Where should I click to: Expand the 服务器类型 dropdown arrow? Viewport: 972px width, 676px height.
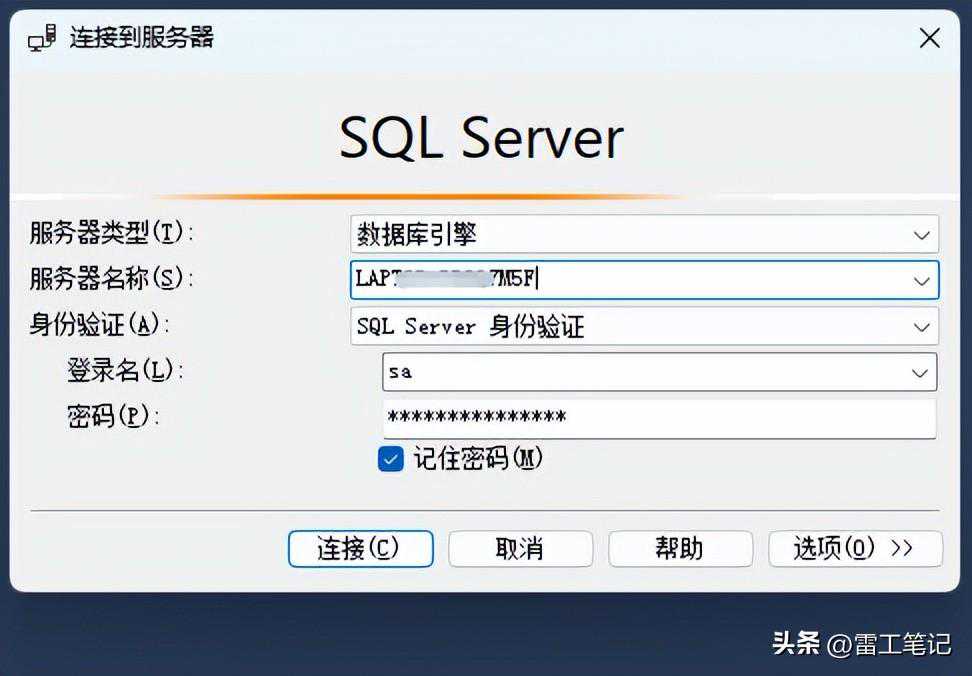[921, 235]
